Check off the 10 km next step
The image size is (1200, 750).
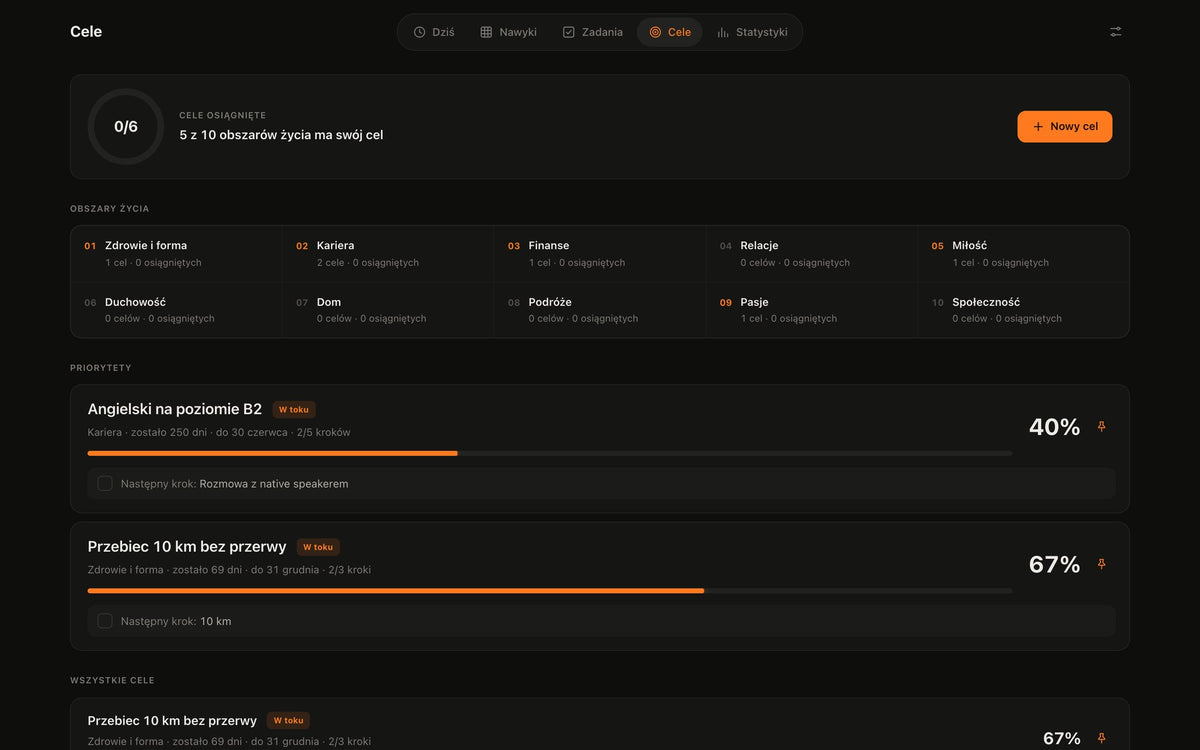105,621
